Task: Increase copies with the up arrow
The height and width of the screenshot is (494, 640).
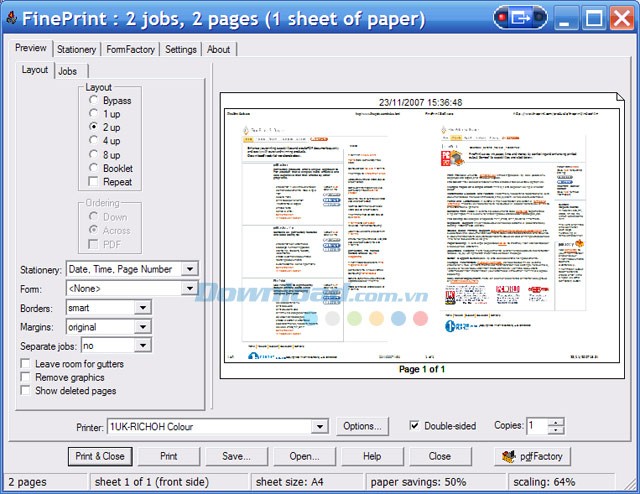Action: [556, 421]
